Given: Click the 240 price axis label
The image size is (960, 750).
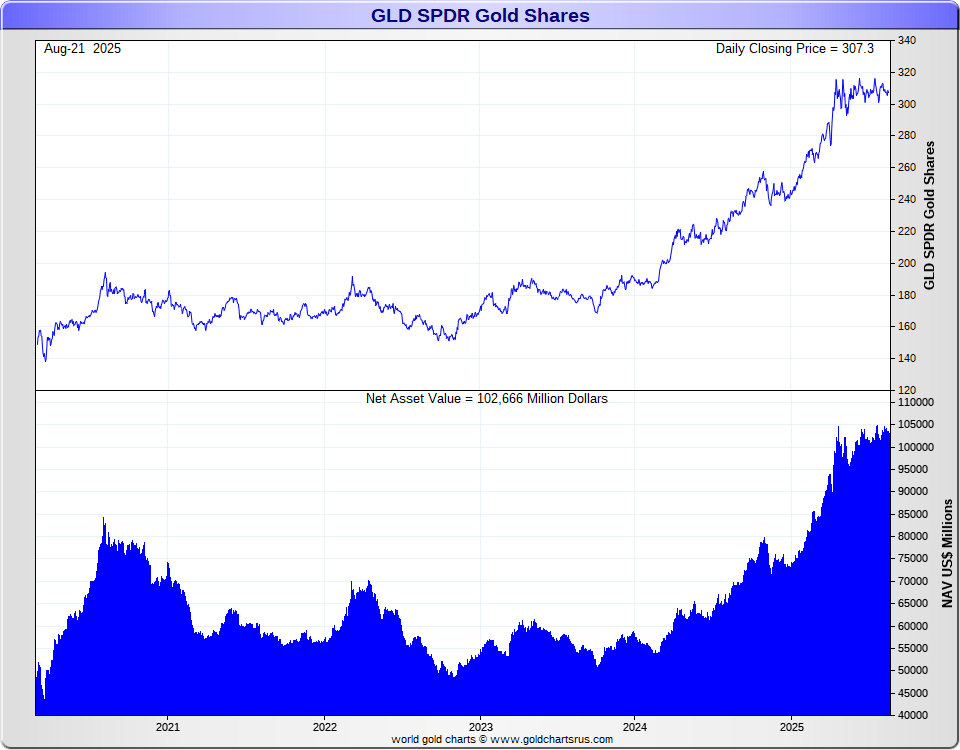Looking at the screenshot, I should click(907, 199).
